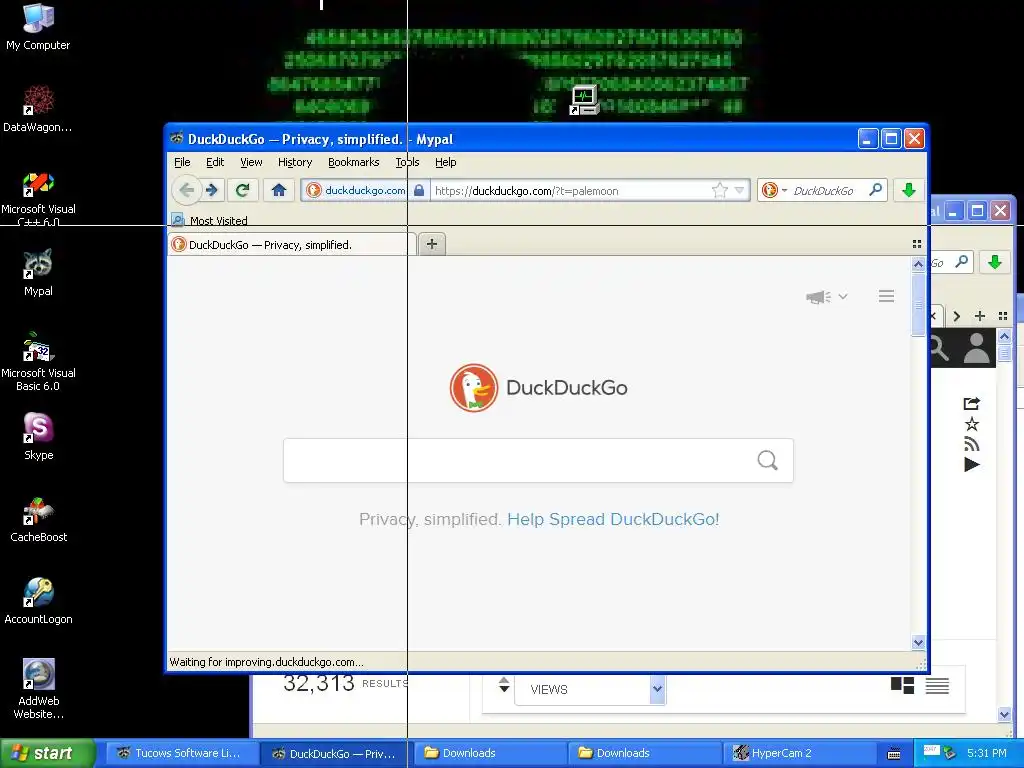
Task: Click the DuckDuckGo megaphone icon
Action: coord(818,297)
